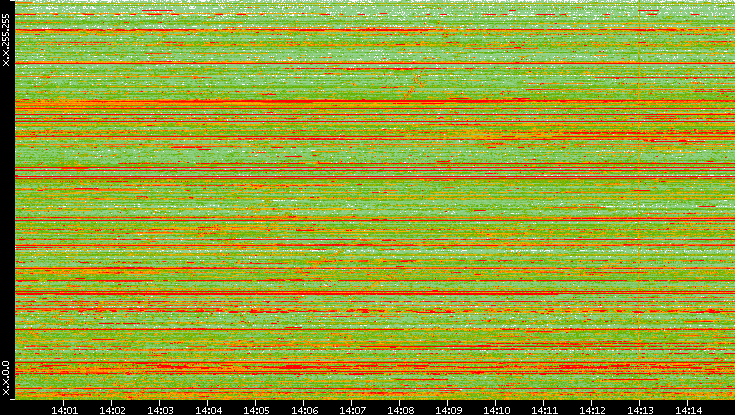Click the 14:05 time axis label
Viewport: 735px width, 415px height.
[x=256, y=410]
